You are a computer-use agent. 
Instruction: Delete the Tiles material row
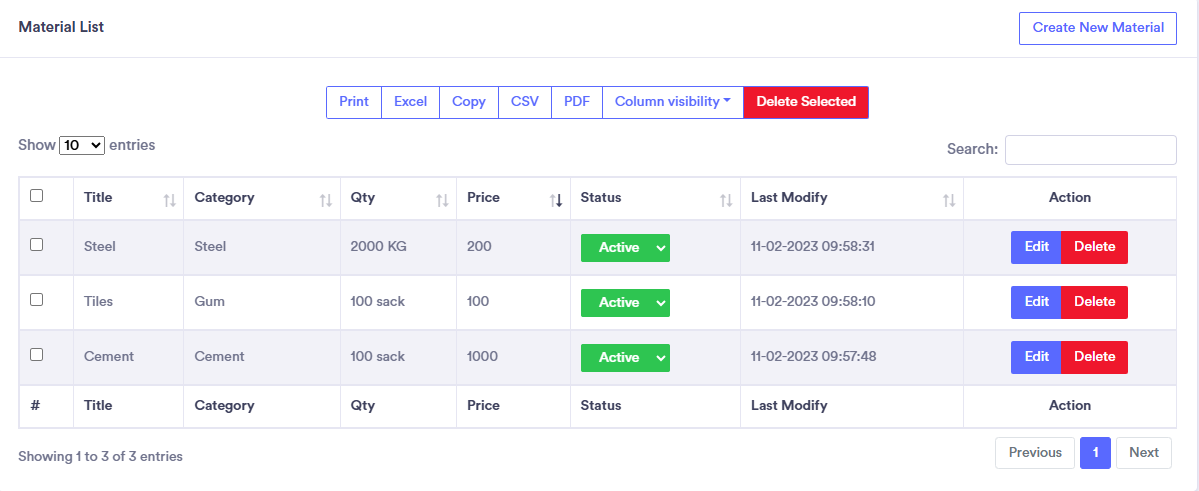click(1094, 302)
